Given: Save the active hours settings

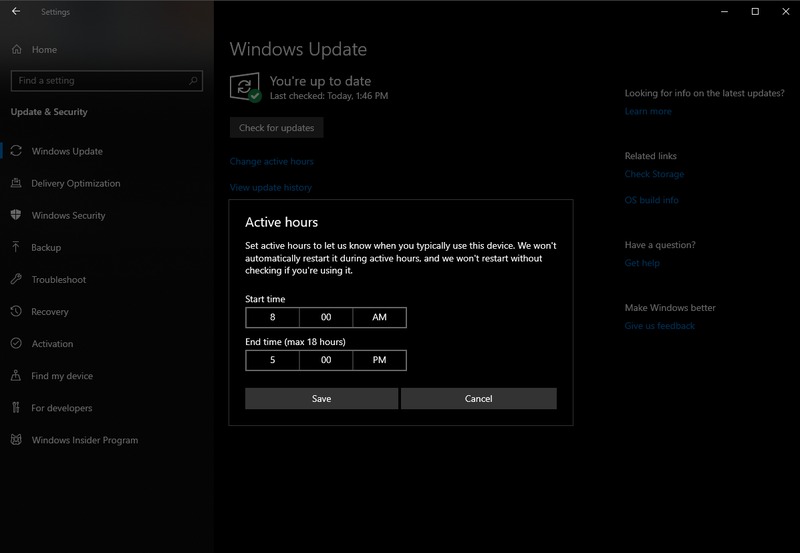Looking at the screenshot, I should [321, 398].
